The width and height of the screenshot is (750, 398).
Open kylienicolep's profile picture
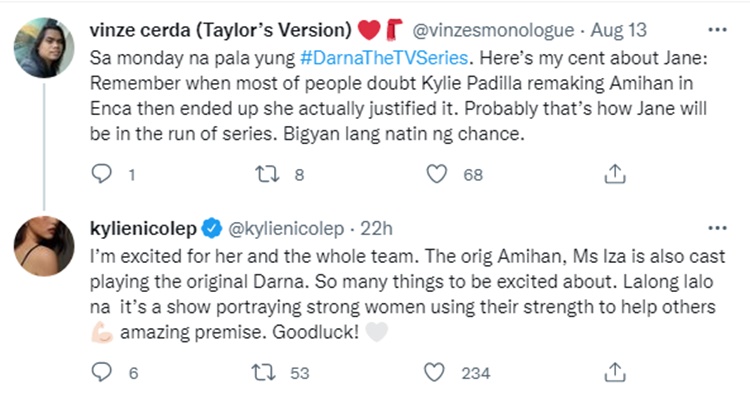[44, 246]
